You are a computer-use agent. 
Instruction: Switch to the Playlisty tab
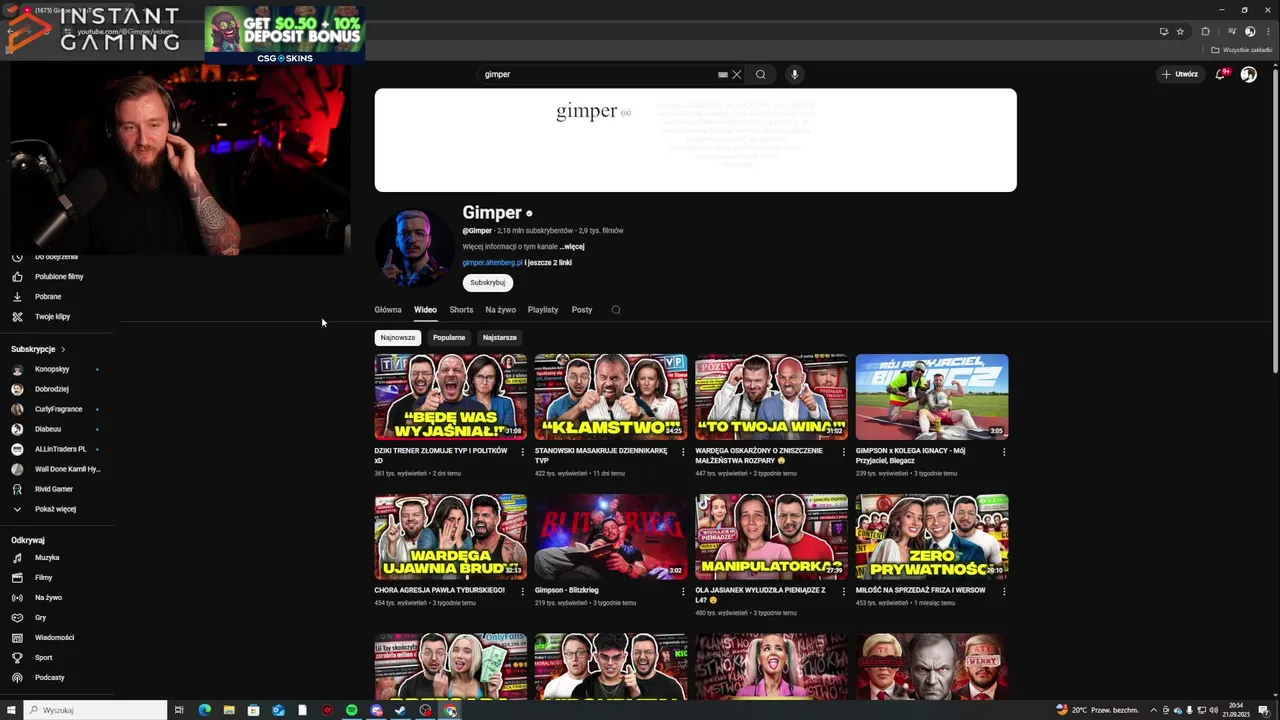tap(543, 310)
